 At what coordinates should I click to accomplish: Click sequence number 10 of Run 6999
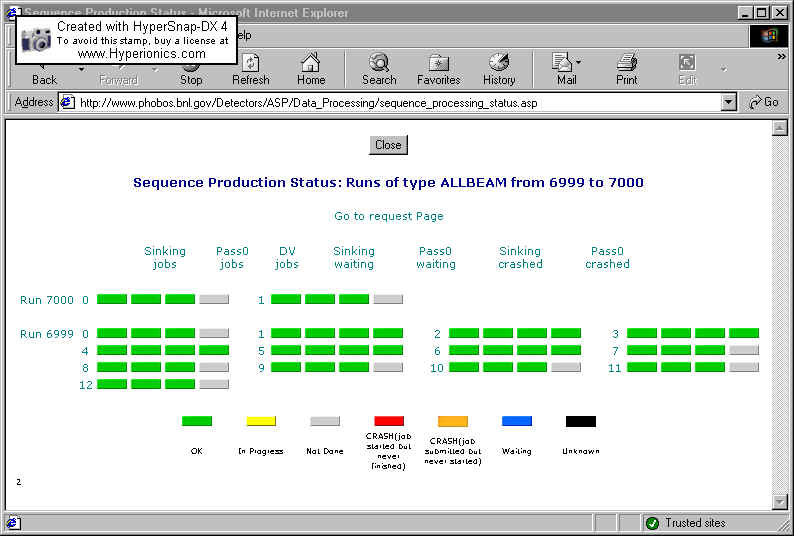coord(437,368)
